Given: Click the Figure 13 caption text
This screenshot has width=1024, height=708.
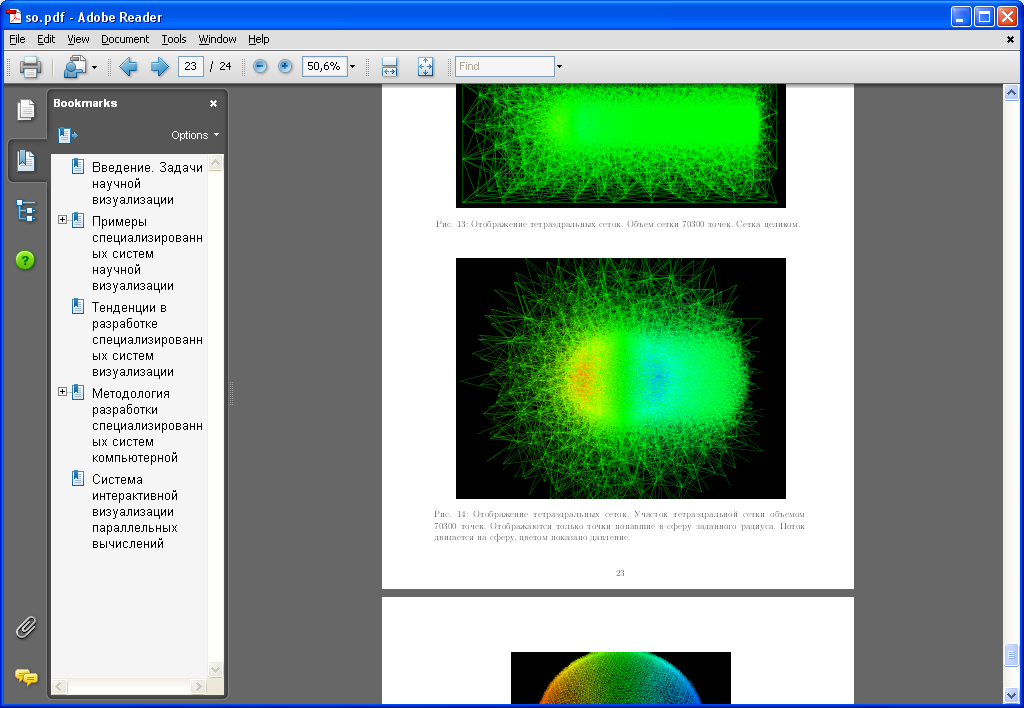Looking at the screenshot, I should (x=618, y=224).
